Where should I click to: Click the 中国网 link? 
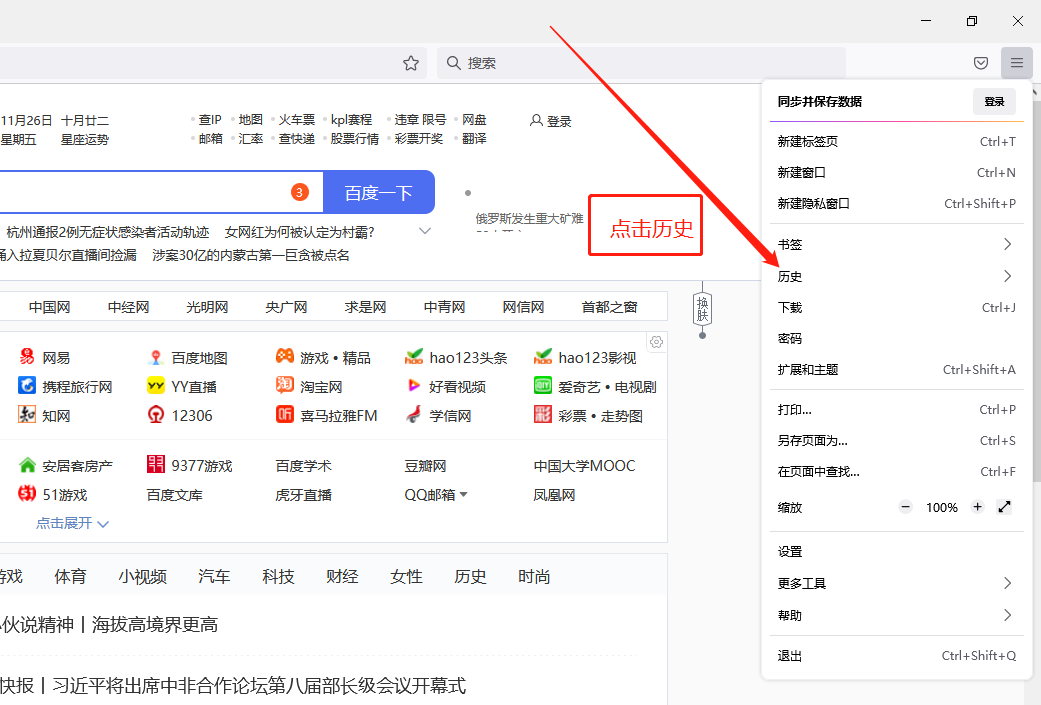[x=50, y=307]
